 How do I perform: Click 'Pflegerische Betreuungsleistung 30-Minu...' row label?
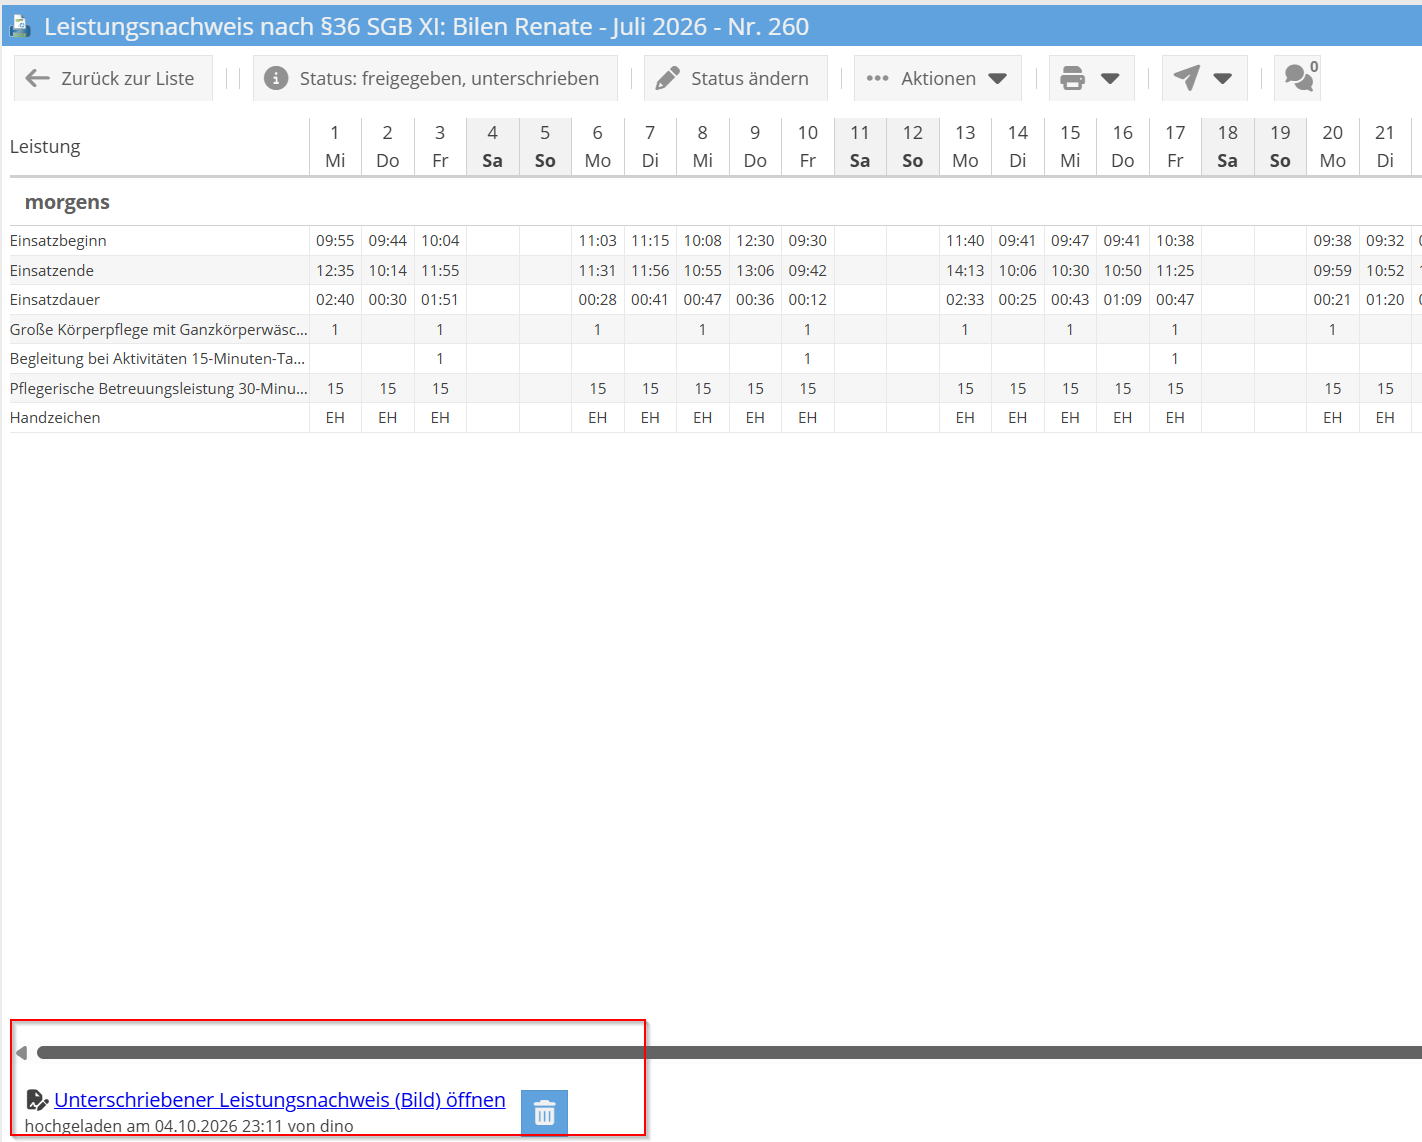pyautogui.click(x=159, y=389)
